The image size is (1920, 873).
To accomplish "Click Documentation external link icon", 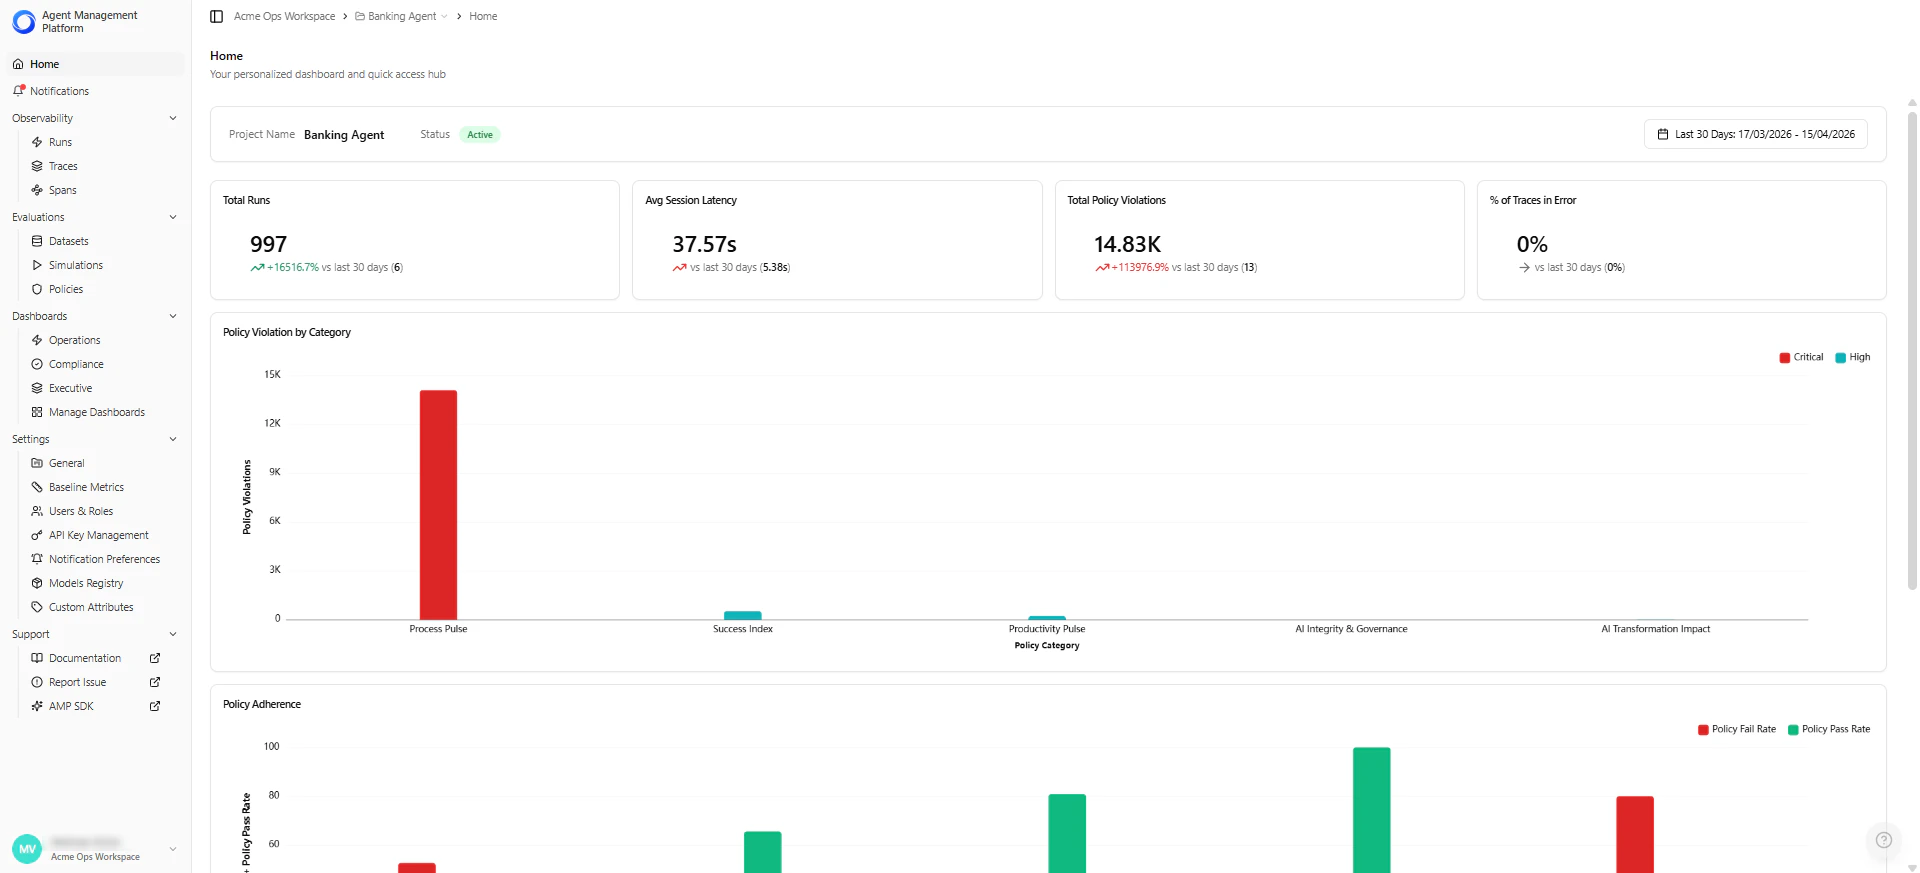I will point(155,658).
